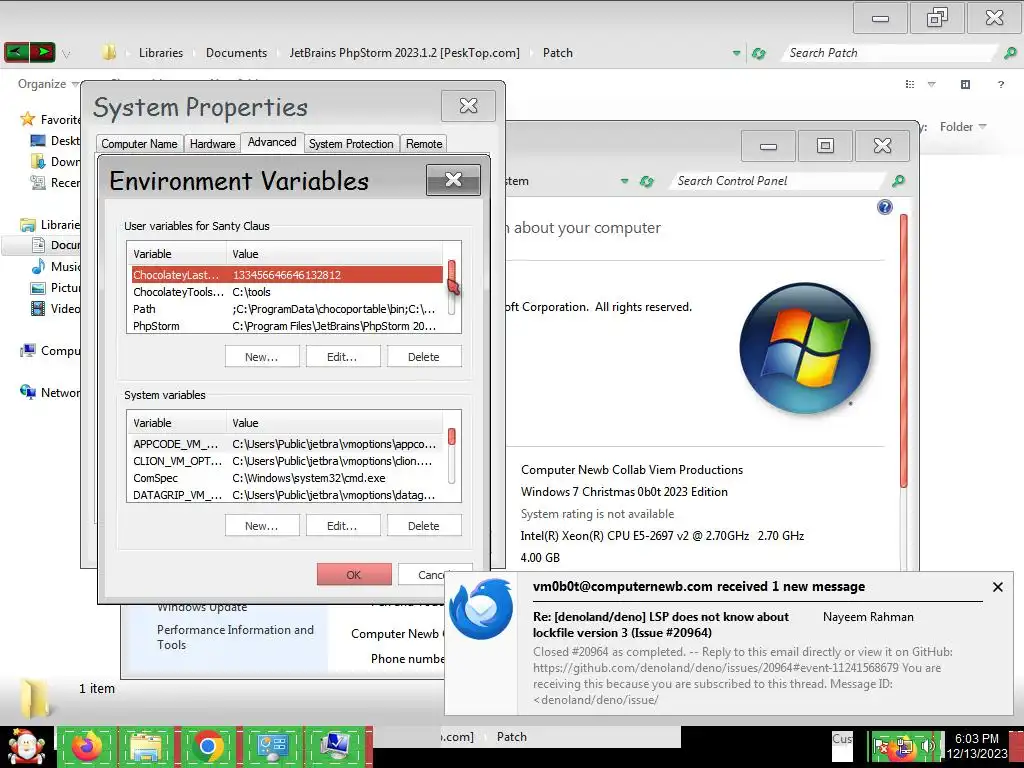Select Favorites star in navigation pane
This screenshot has height=768, width=1024.
27,119
